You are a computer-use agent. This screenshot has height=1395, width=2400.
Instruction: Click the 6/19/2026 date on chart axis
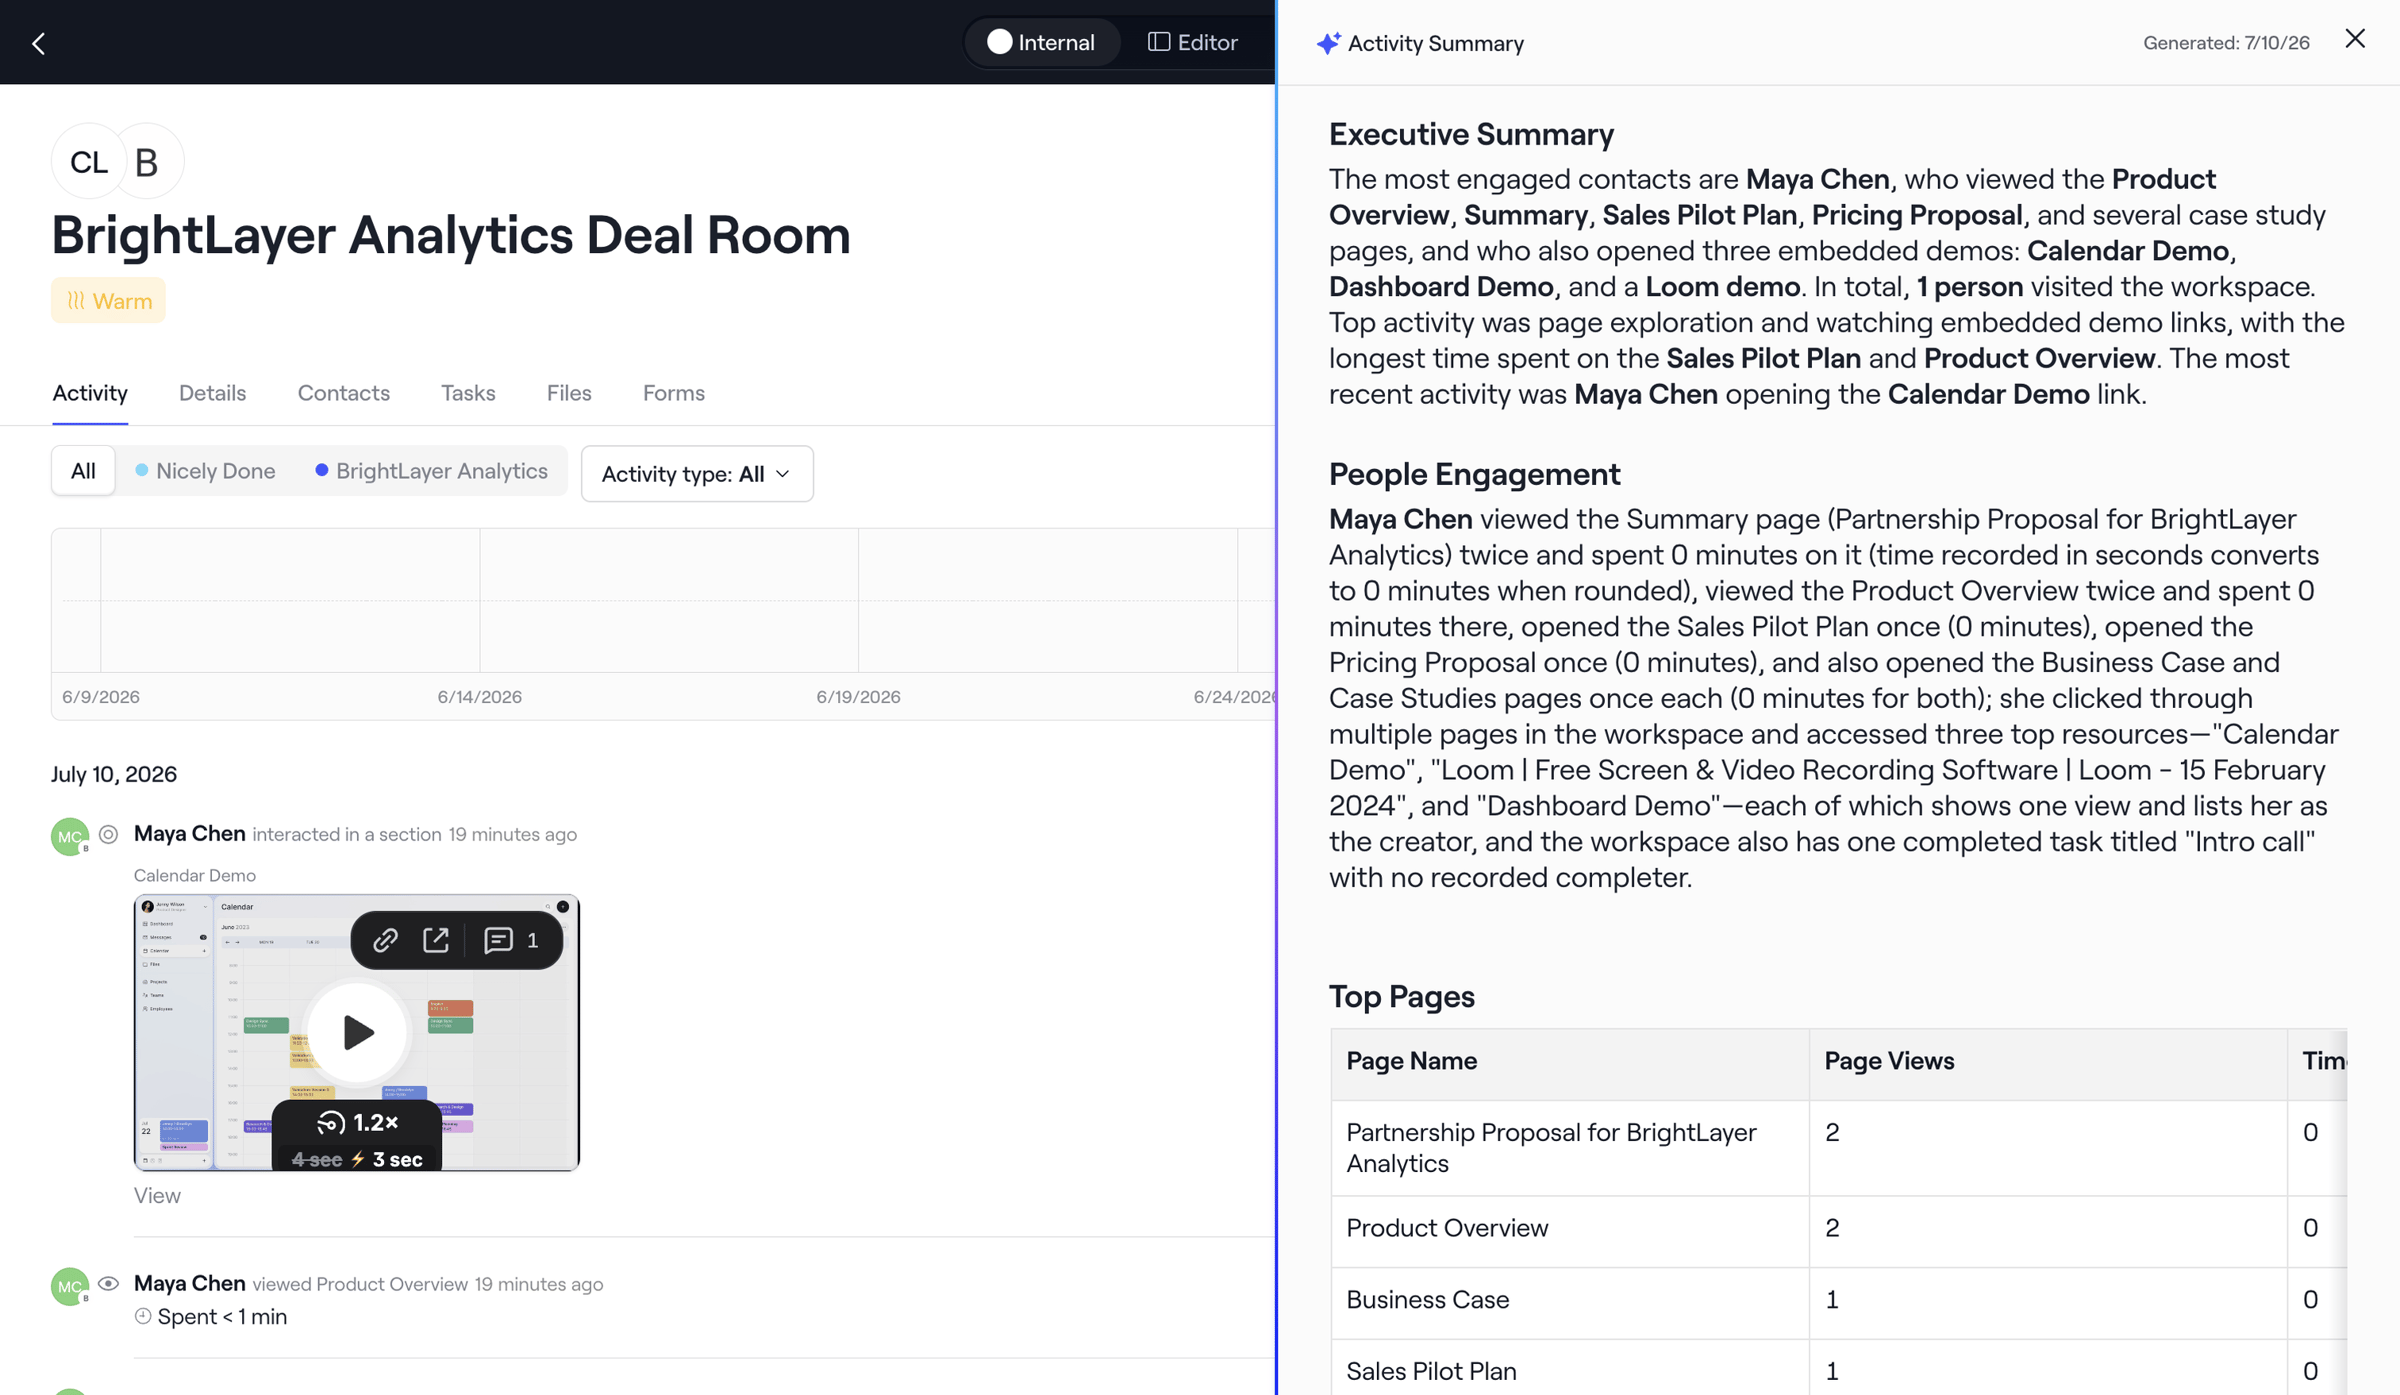(x=858, y=697)
